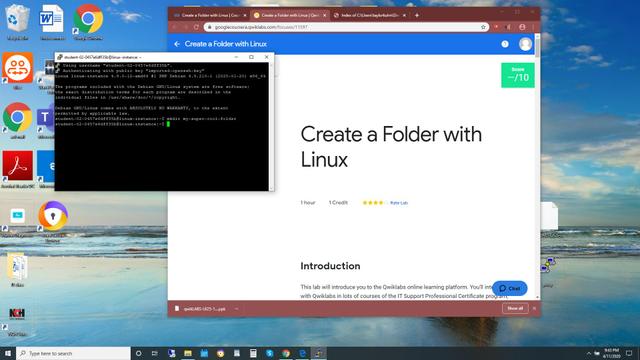Show hidden system tray icons
The image size is (640, 360).
[589, 353]
